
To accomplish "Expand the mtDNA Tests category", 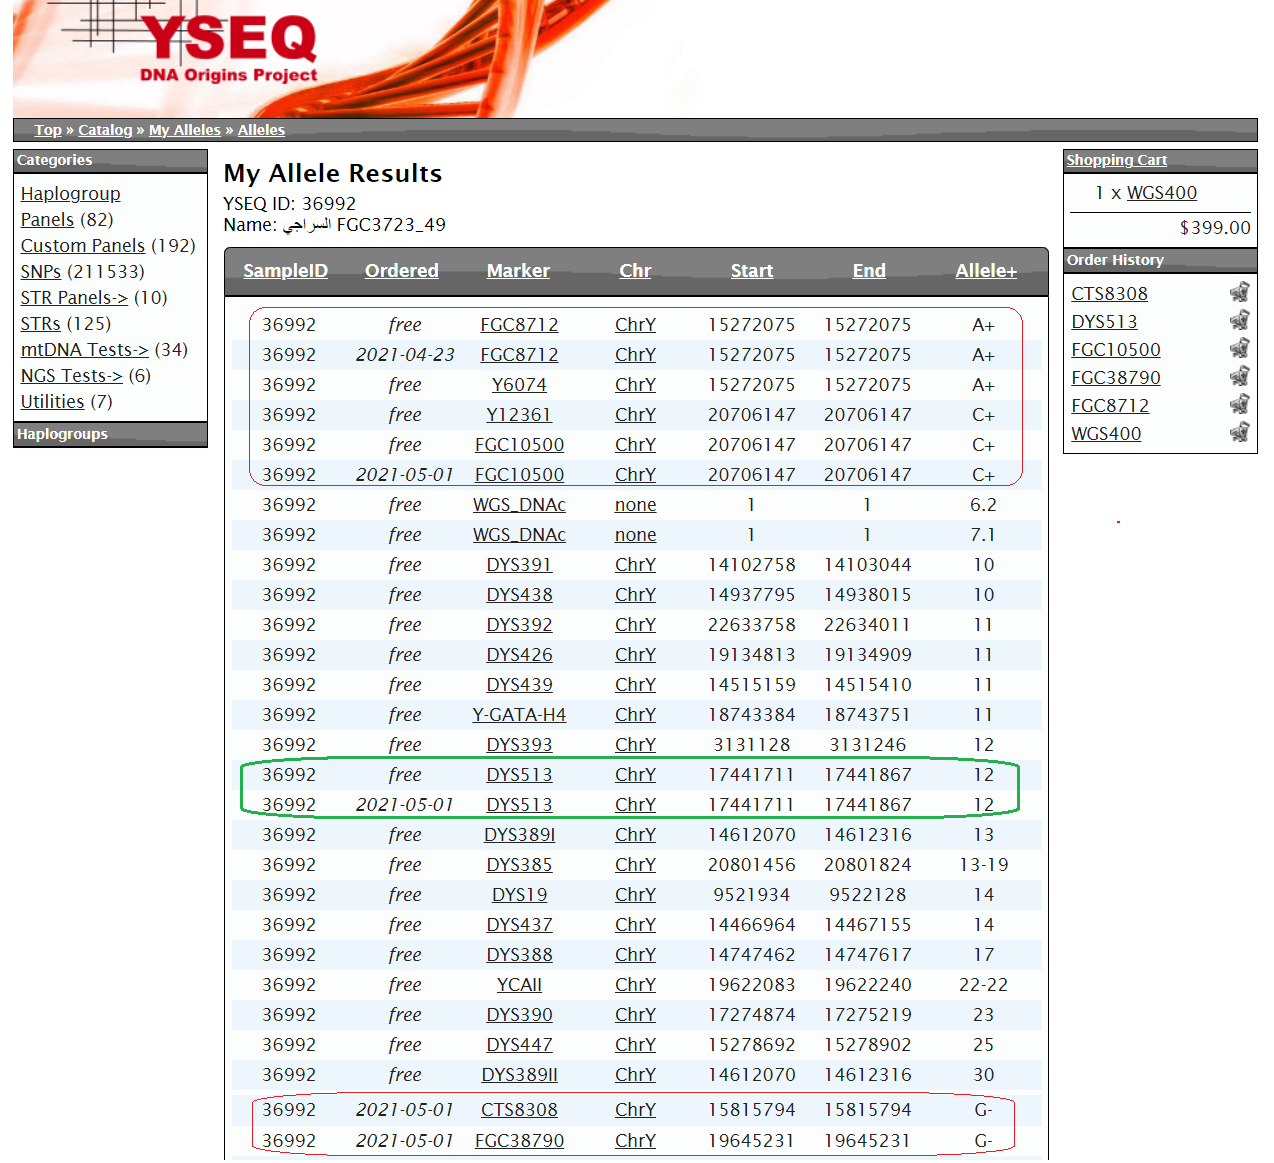I will pos(84,350).
